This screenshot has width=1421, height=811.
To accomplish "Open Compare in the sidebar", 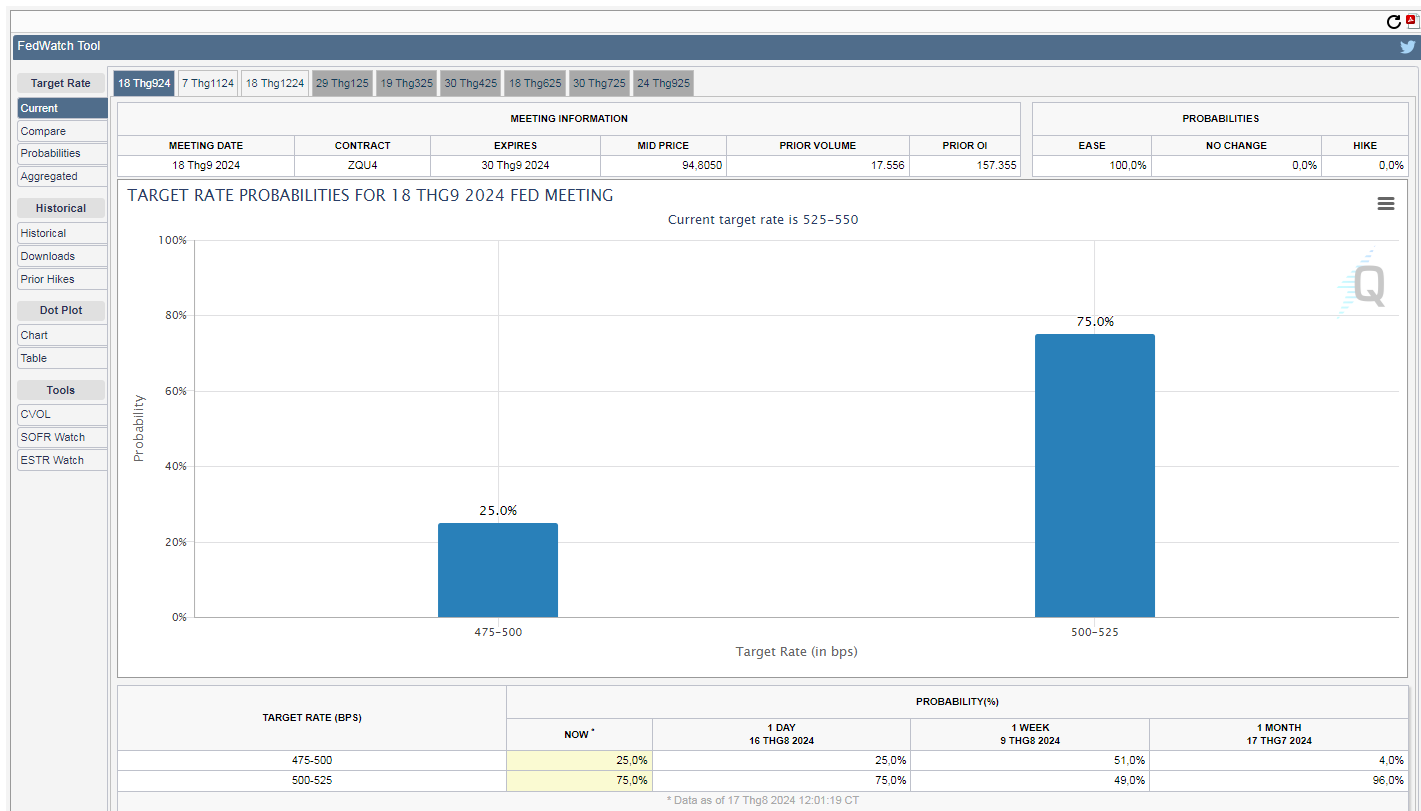I will click(62, 131).
